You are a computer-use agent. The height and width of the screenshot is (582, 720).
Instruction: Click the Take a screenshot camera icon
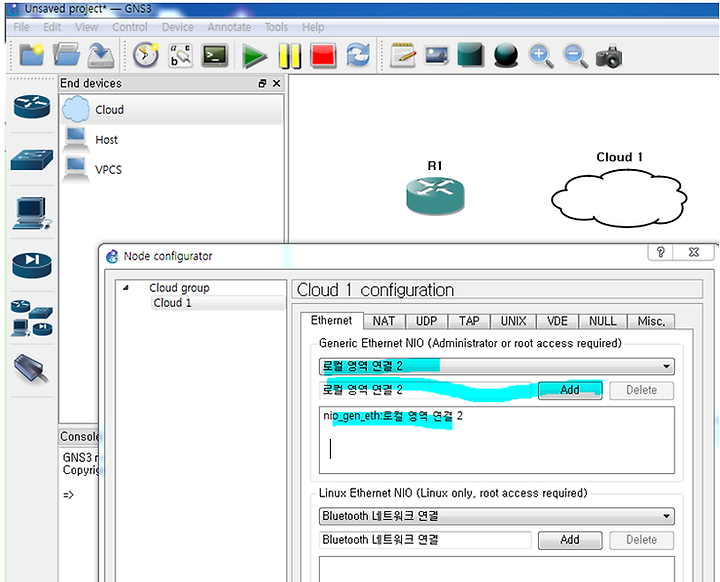click(x=609, y=57)
